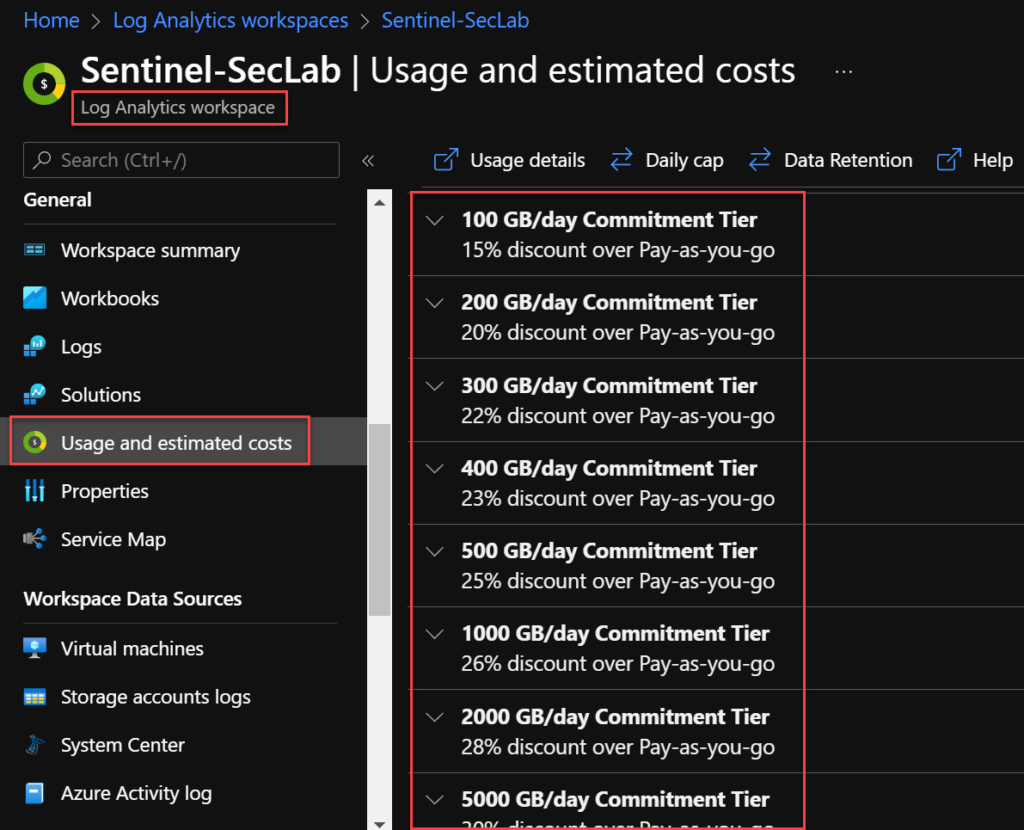Click the Azure Activity log icon
The image size is (1024, 830).
pos(35,793)
